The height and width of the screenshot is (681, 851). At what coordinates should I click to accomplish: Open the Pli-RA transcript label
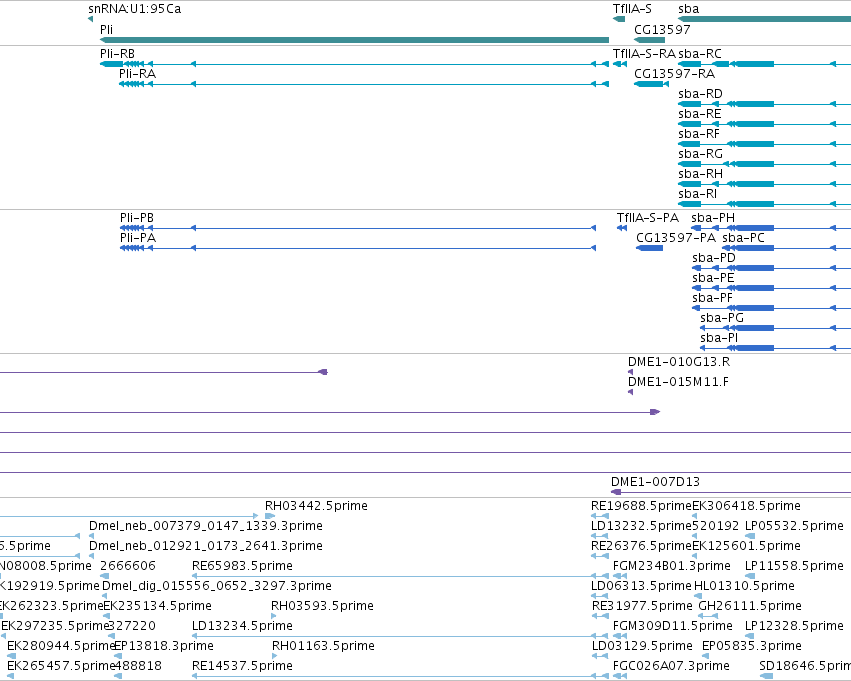tap(137, 74)
